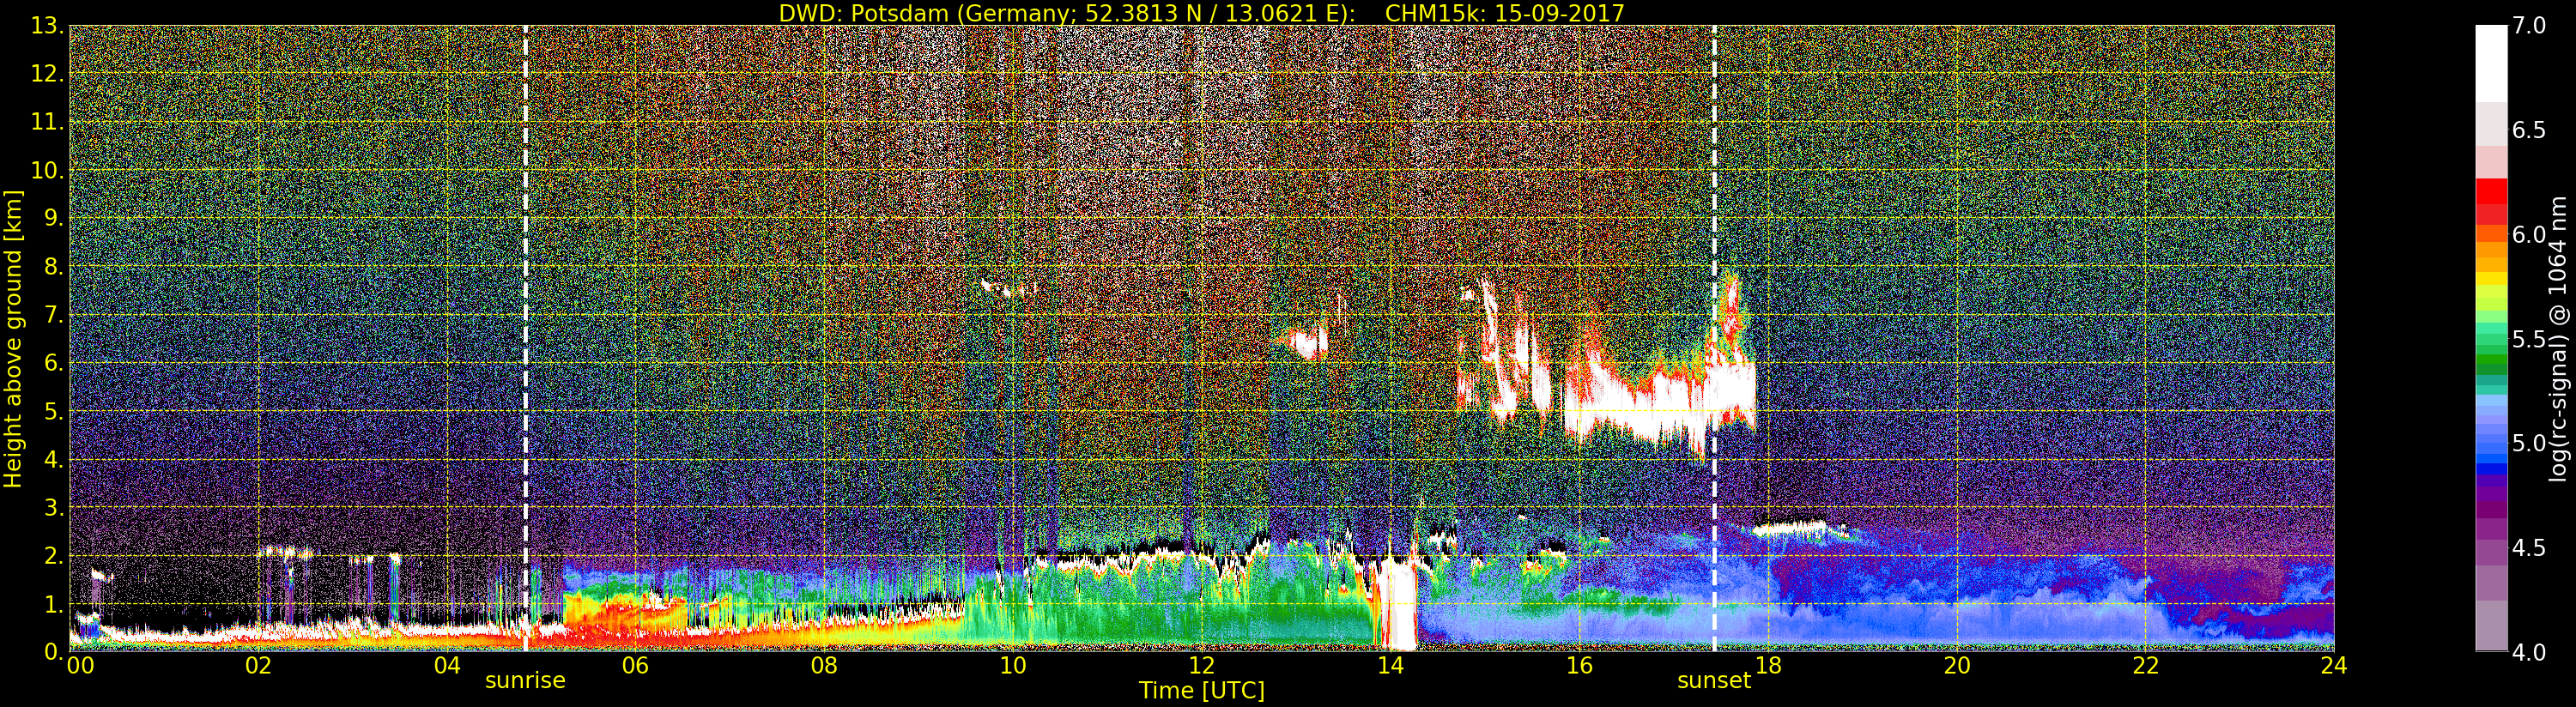Select the "sunset" label below the time axis

coord(1714,681)
